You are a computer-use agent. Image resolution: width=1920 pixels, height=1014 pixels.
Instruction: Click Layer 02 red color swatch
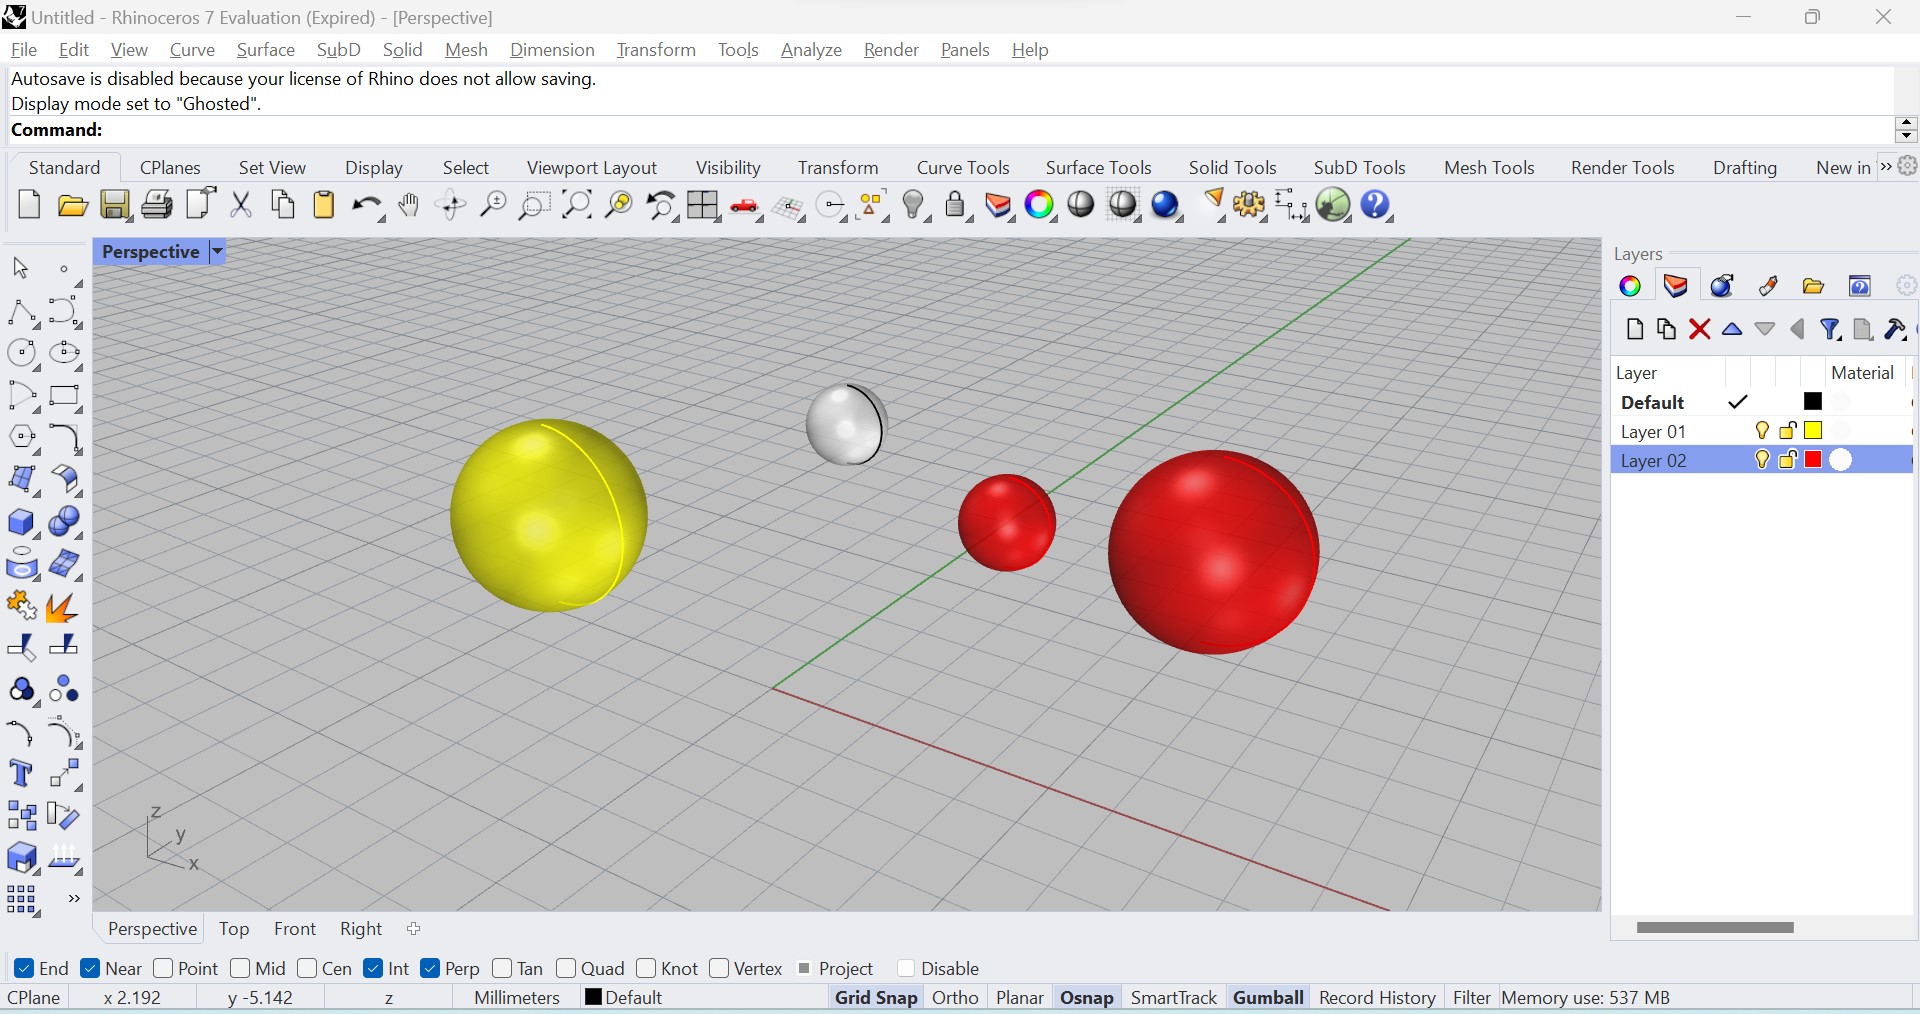(1814, 460)
